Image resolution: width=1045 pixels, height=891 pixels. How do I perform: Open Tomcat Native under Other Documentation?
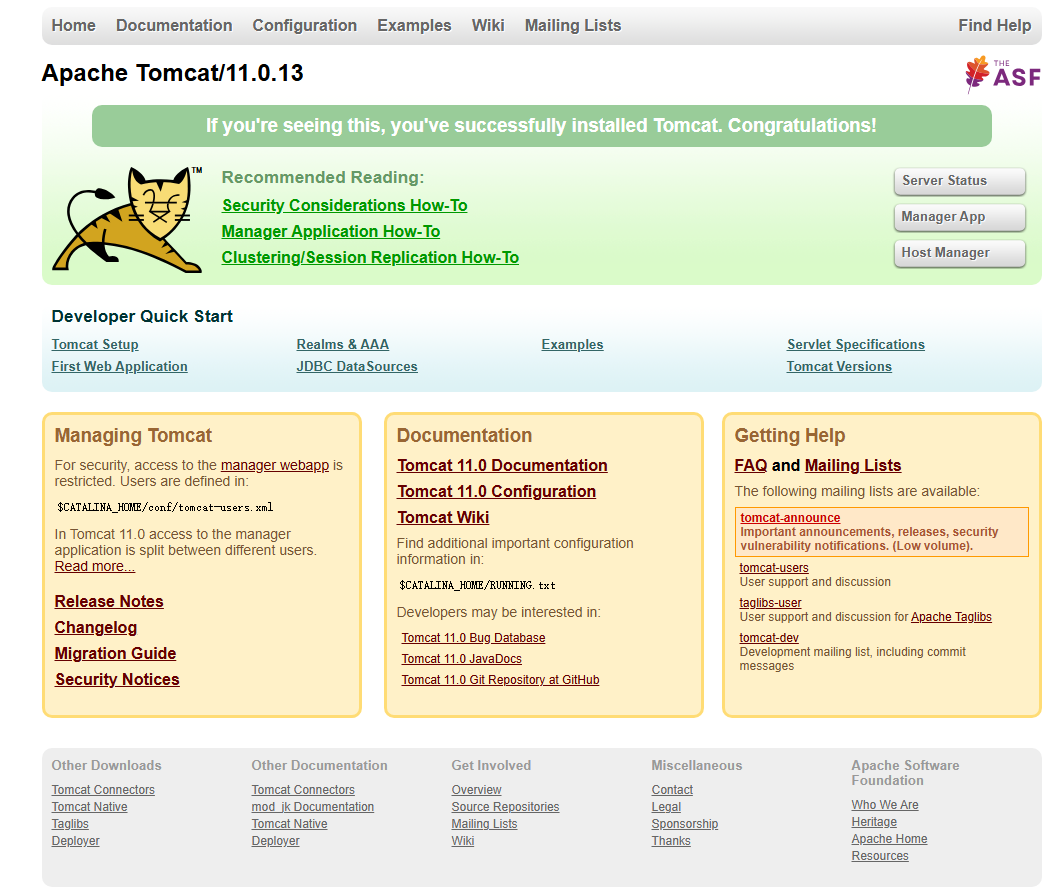pyautogui.click(x=289, y=824)
